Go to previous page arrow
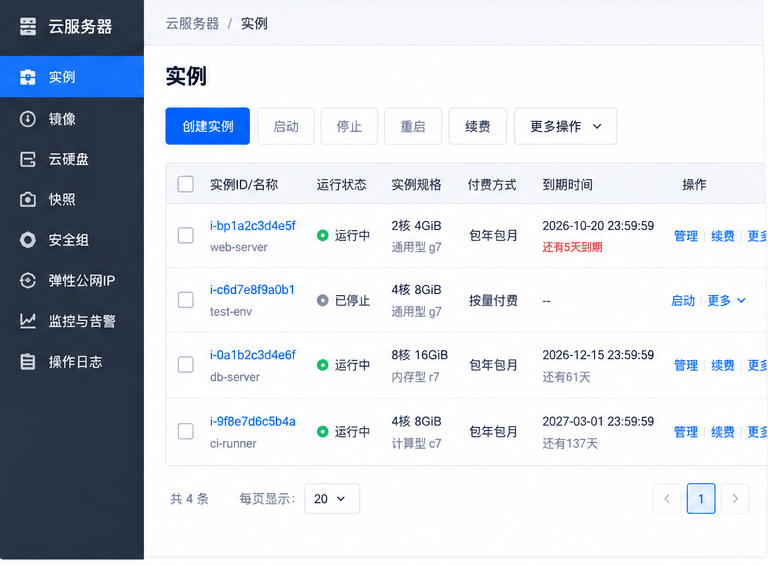 (x=667, y=498)
